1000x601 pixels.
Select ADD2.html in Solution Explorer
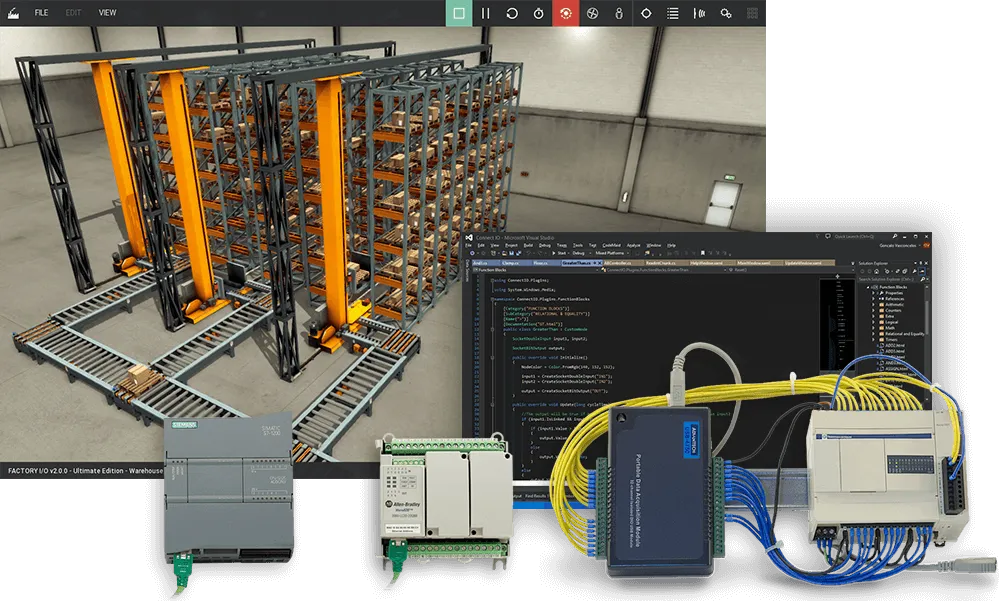(894, 345)
